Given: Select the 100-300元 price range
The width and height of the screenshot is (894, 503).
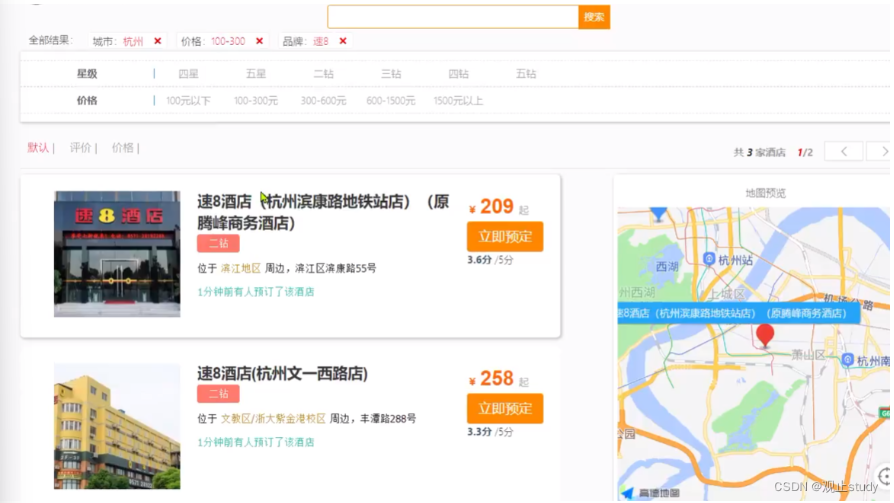Looking at the screenshot, I should click(255, 100).
